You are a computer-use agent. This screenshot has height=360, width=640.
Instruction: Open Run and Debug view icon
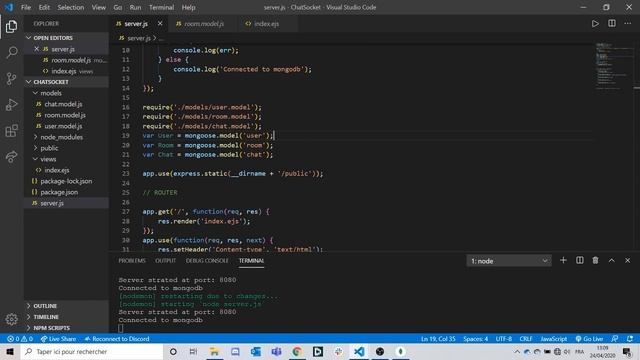[x=11, y=104]
